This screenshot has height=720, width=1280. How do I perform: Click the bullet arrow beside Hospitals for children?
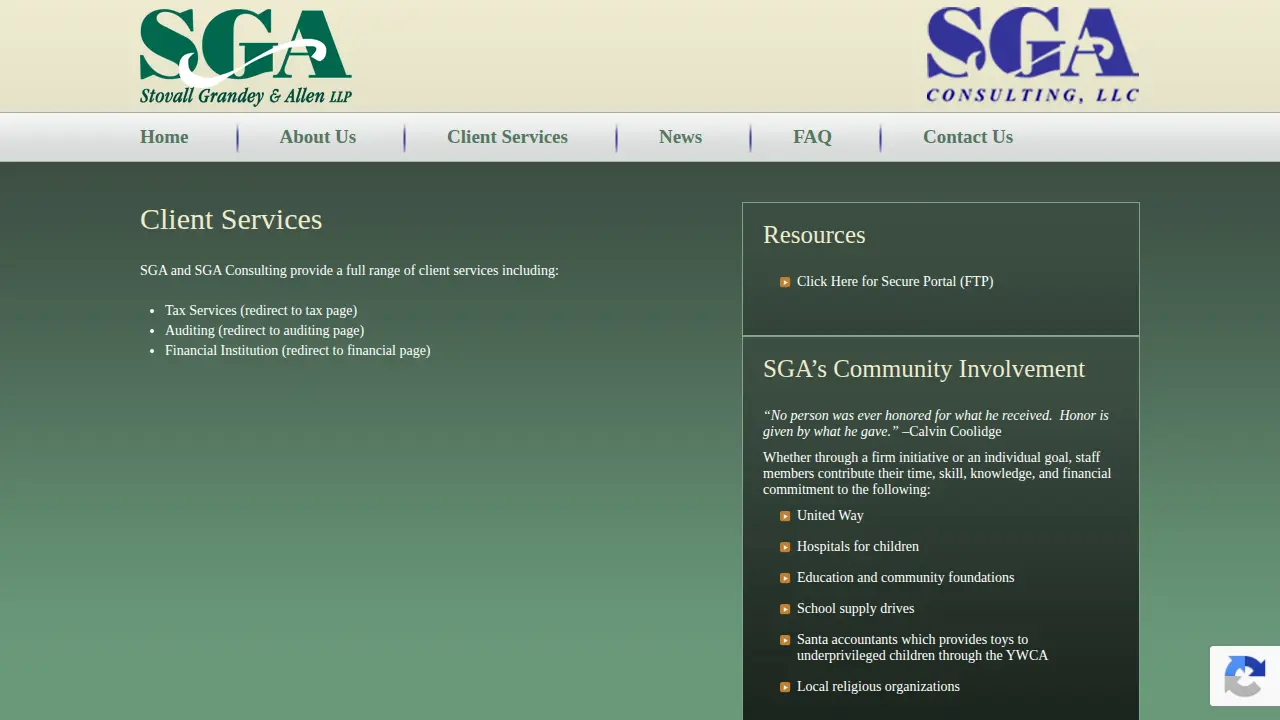click(785, 547)
